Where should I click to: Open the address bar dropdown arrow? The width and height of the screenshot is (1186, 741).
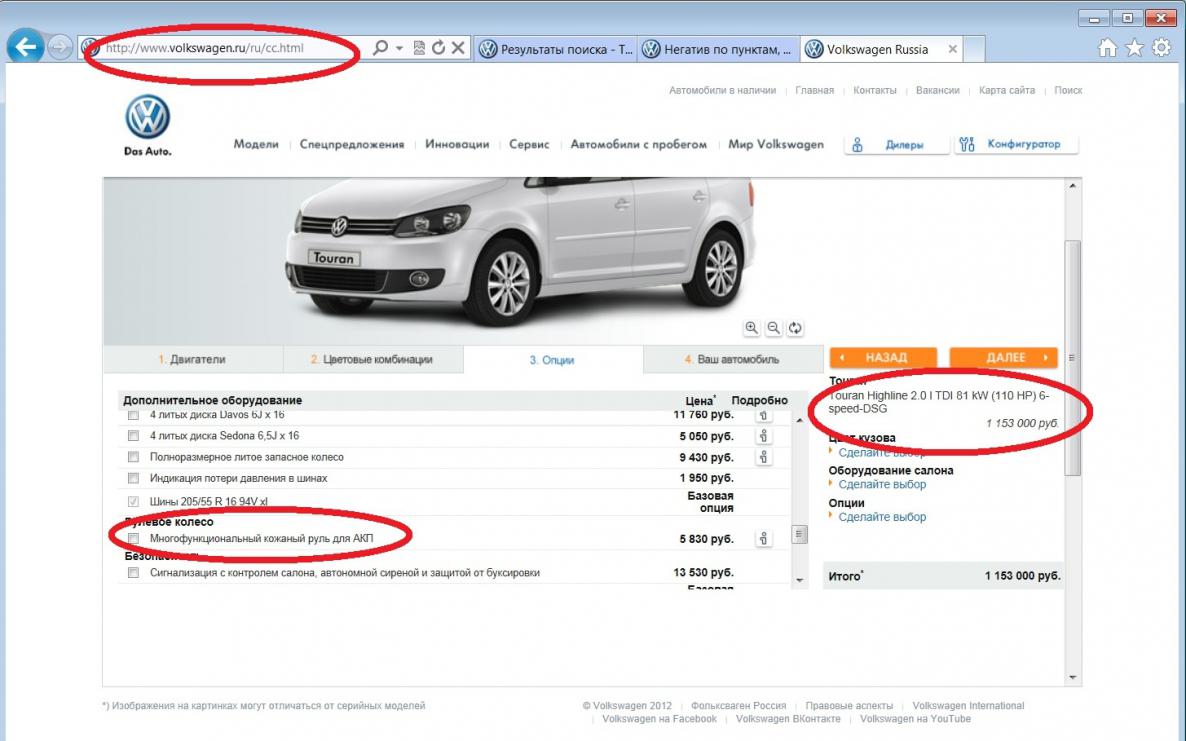click(x=399, y=48)
